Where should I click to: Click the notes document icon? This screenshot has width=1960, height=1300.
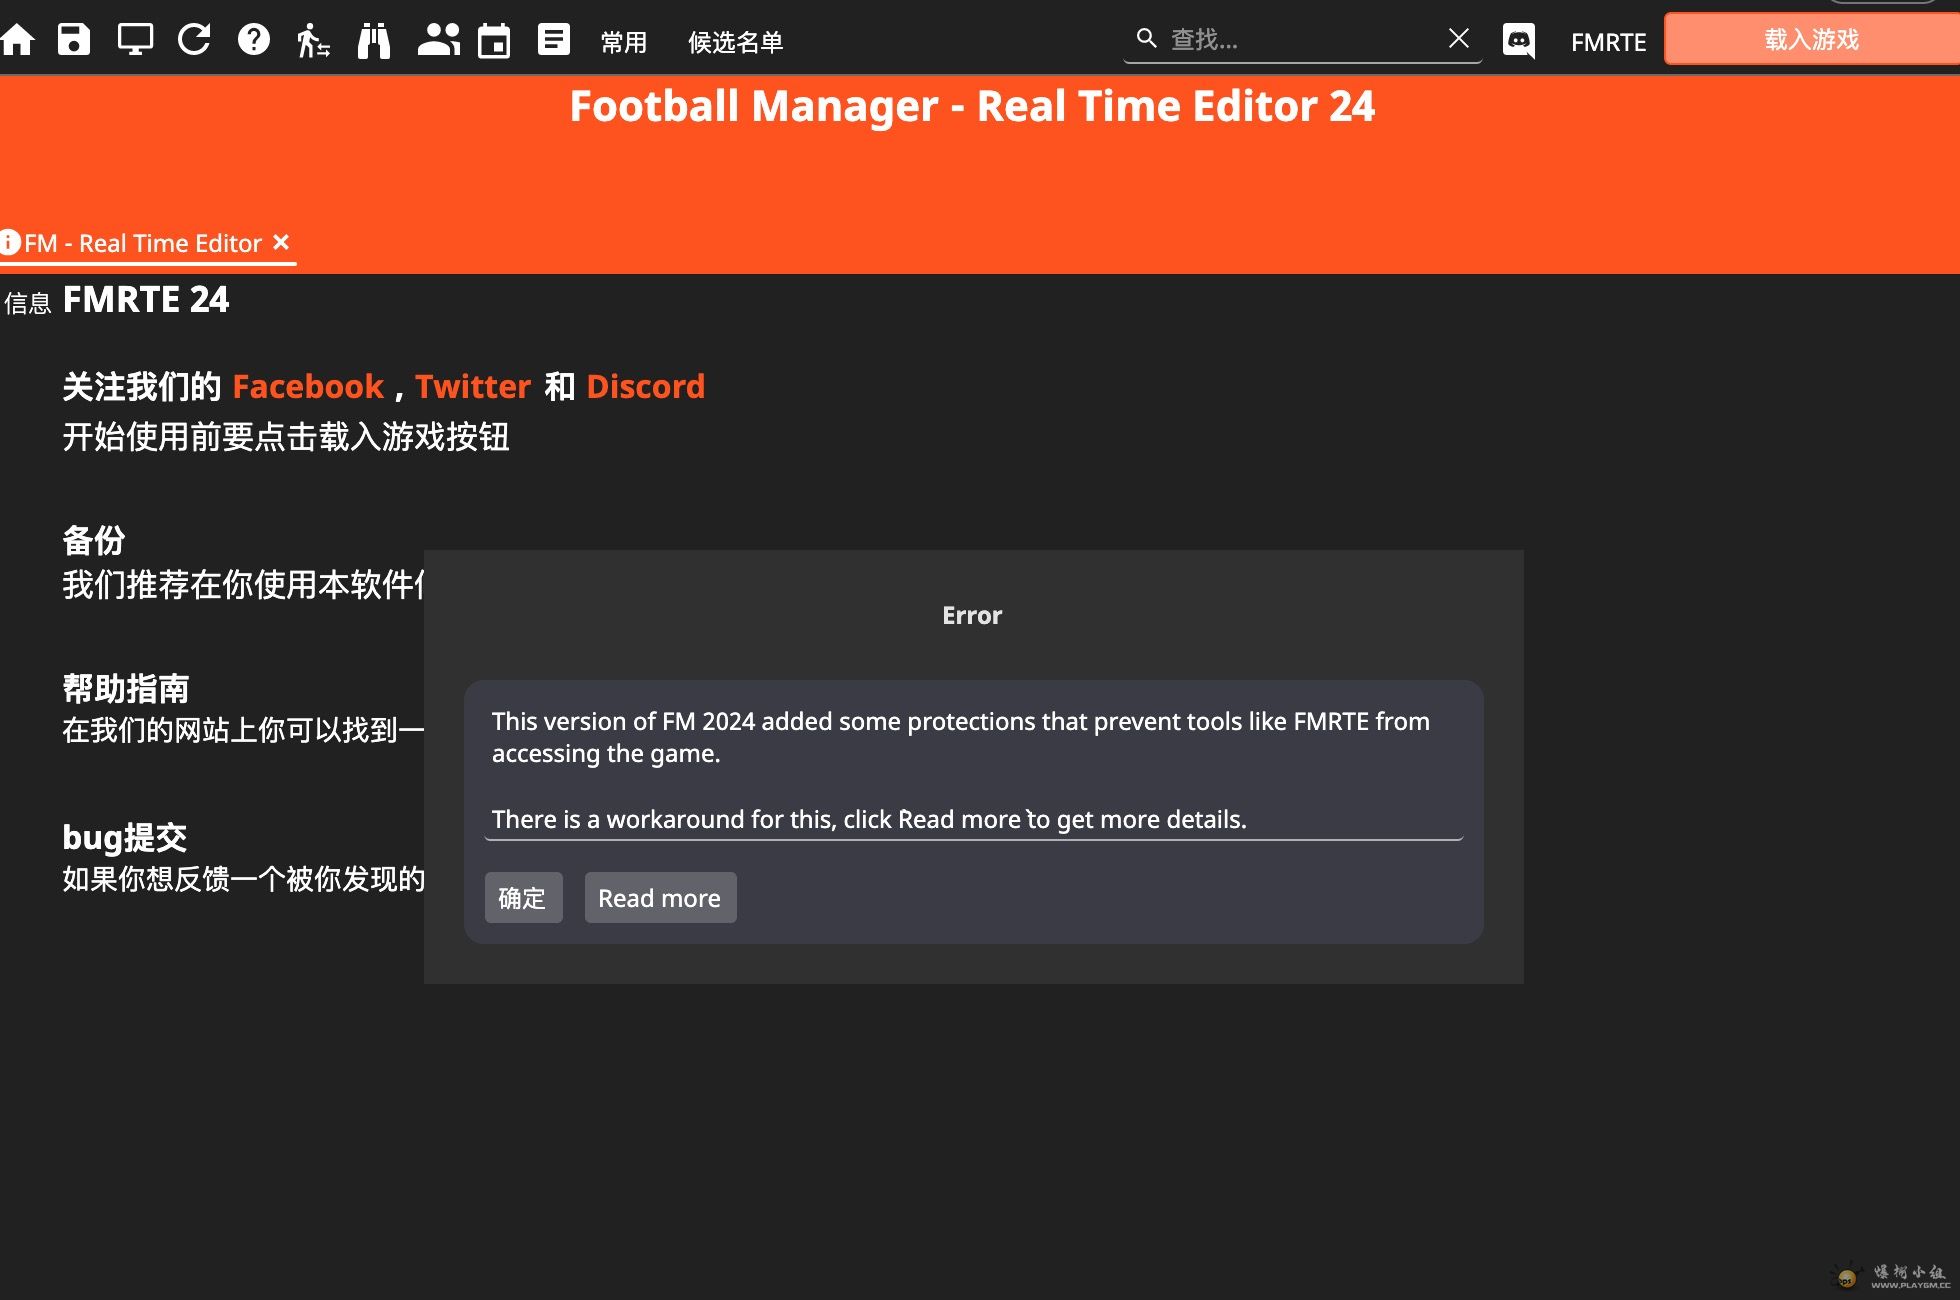click(x=553, y=40)
